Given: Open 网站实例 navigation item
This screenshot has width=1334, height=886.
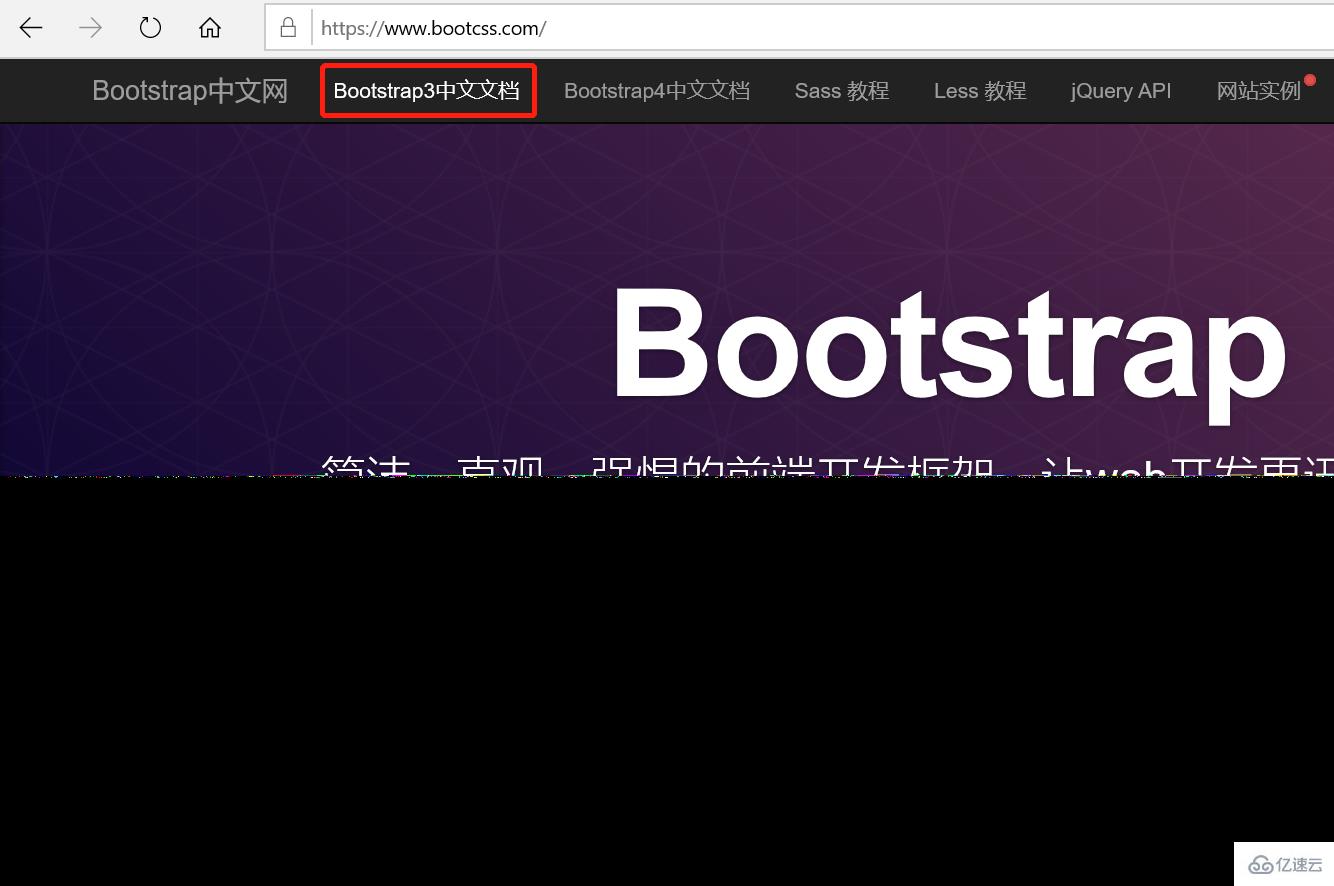Looking at the screenshot, I should point(1259,91).
